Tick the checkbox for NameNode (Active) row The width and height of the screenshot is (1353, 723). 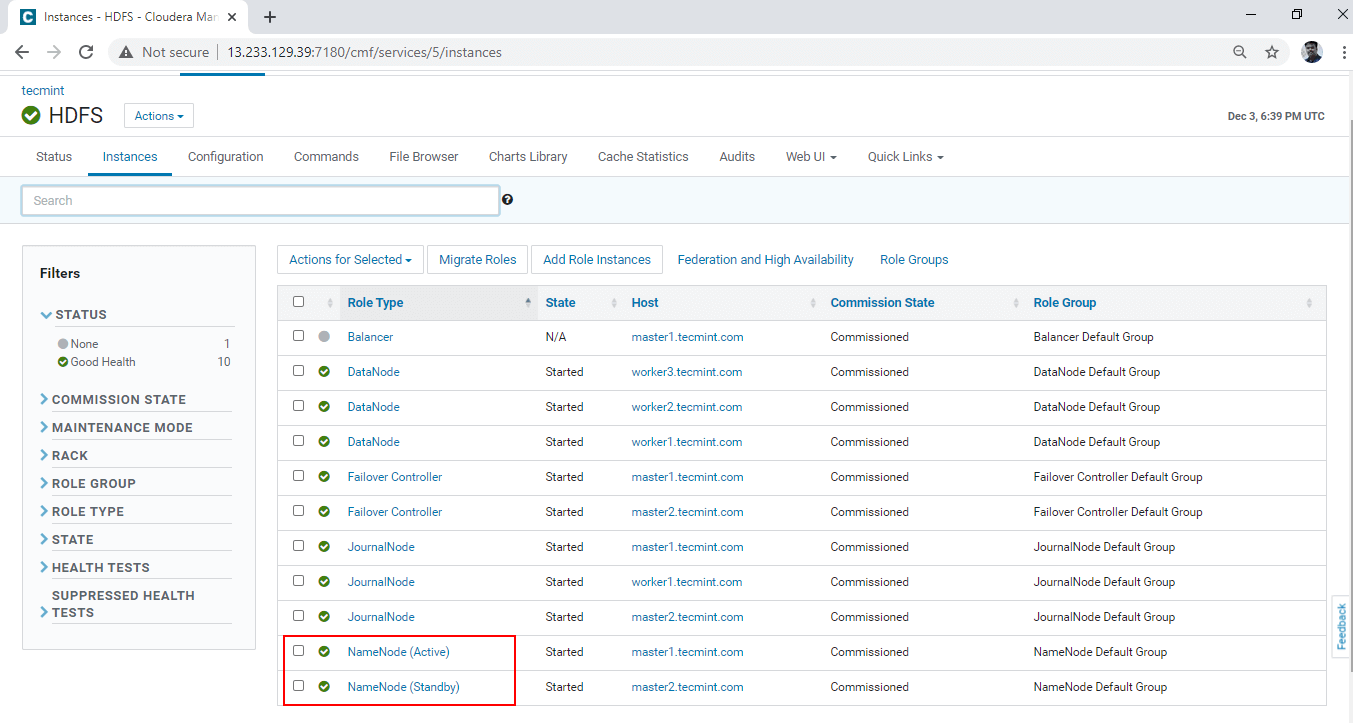pyautogui.click(x=298, y=651)
